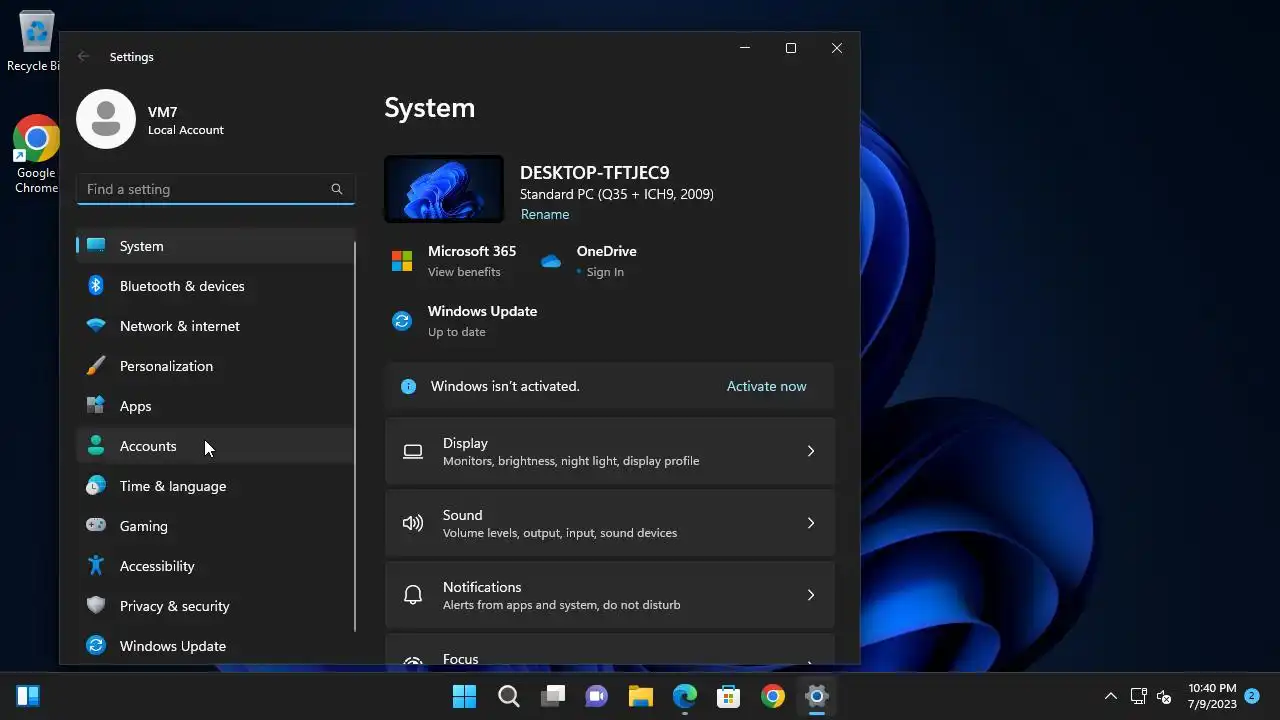Open File Explorer from taskbar

click(641, 696)
